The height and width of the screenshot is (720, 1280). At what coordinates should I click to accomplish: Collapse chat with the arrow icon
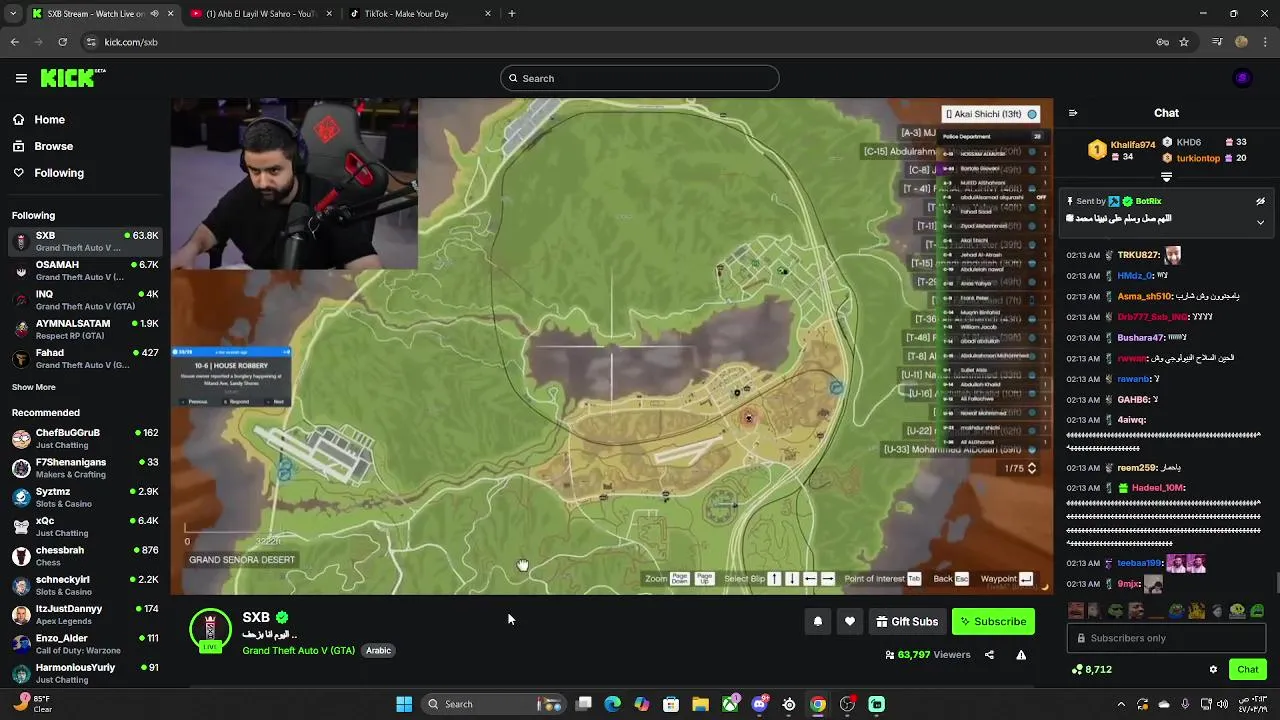[1073, 113]
